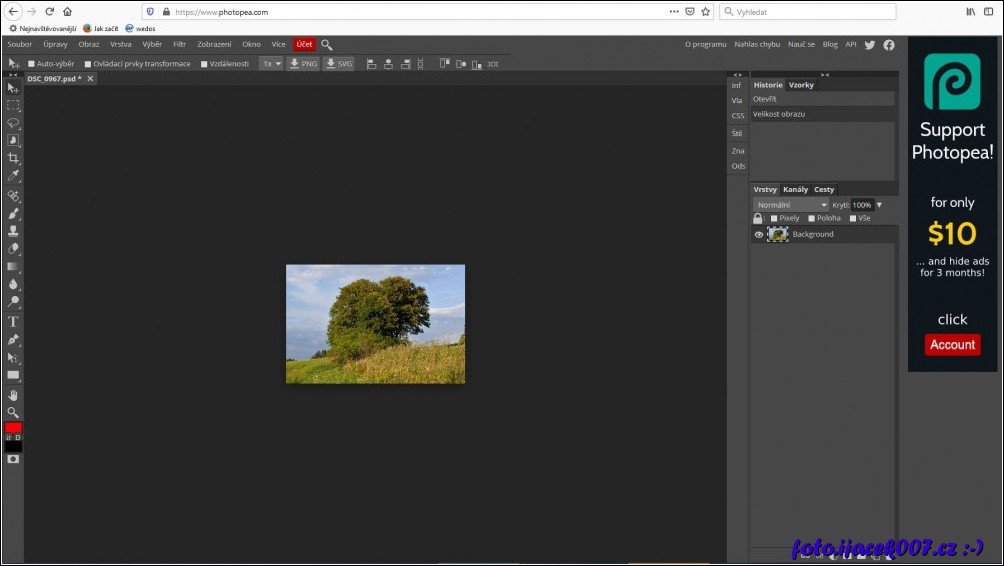Open the 1x export scale dropdown

coord(271,64)
